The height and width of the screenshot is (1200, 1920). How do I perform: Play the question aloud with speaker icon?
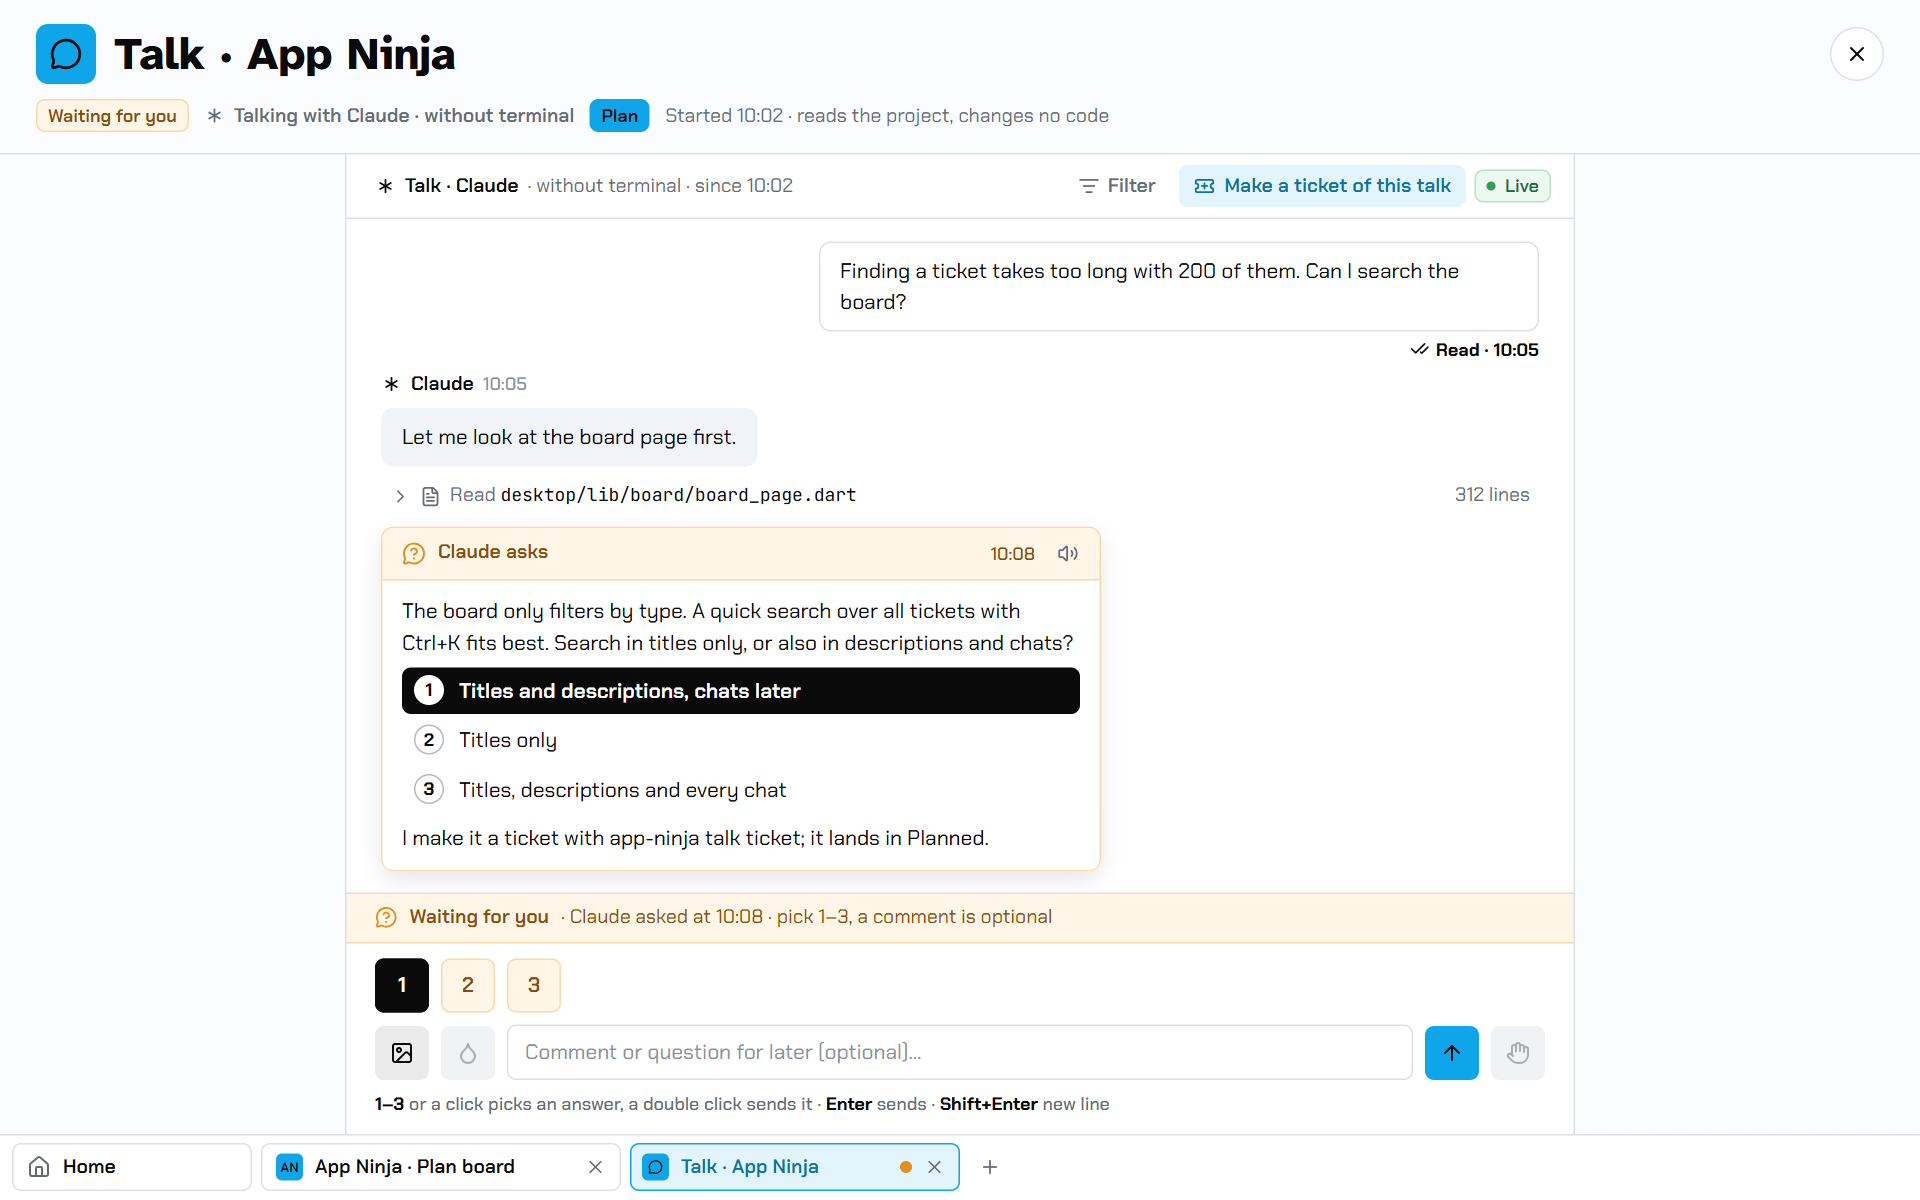click(1068, 553)
